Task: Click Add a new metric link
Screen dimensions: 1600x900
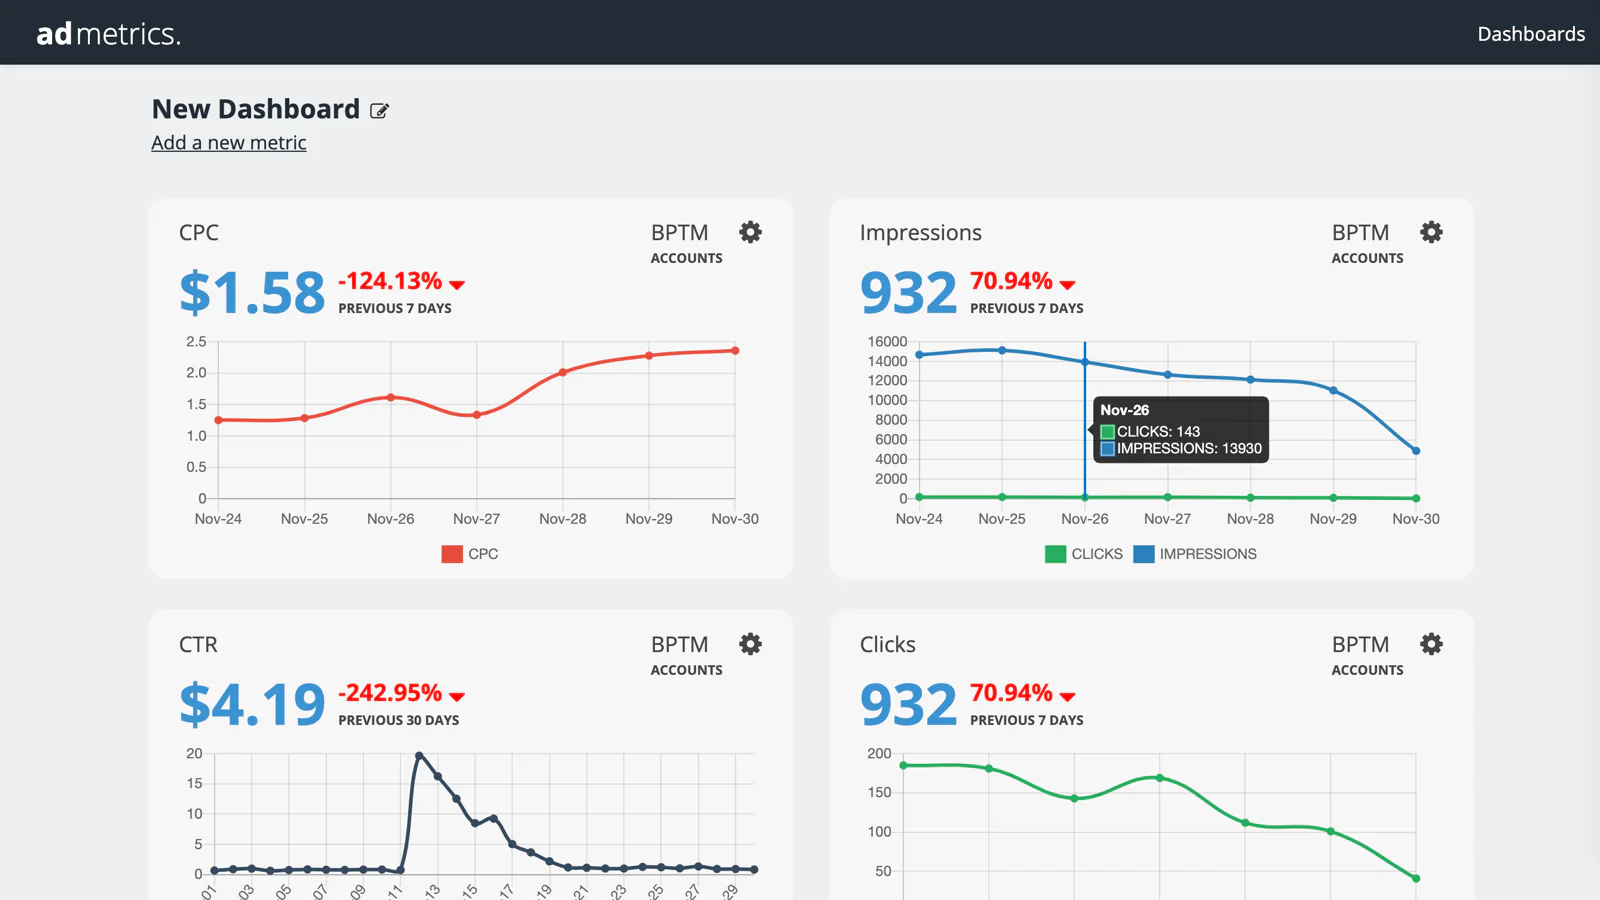Action: coord(229,143)
